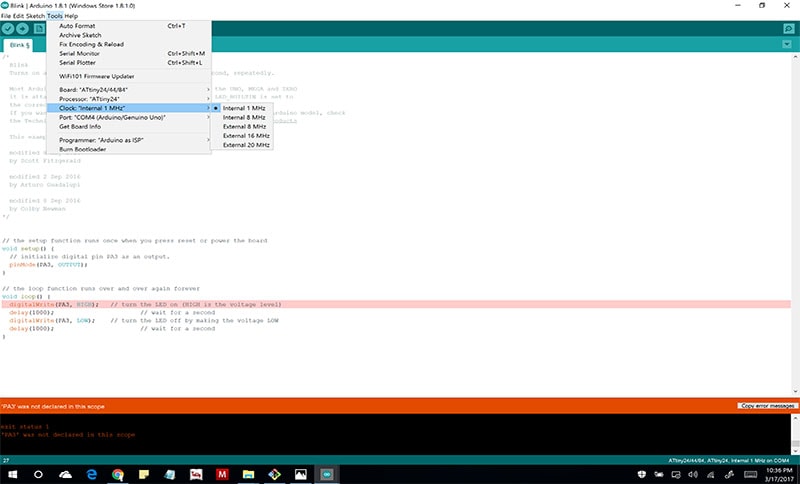Open the battery status tray icon
This screenshot has height=484, width=800.
659,474
